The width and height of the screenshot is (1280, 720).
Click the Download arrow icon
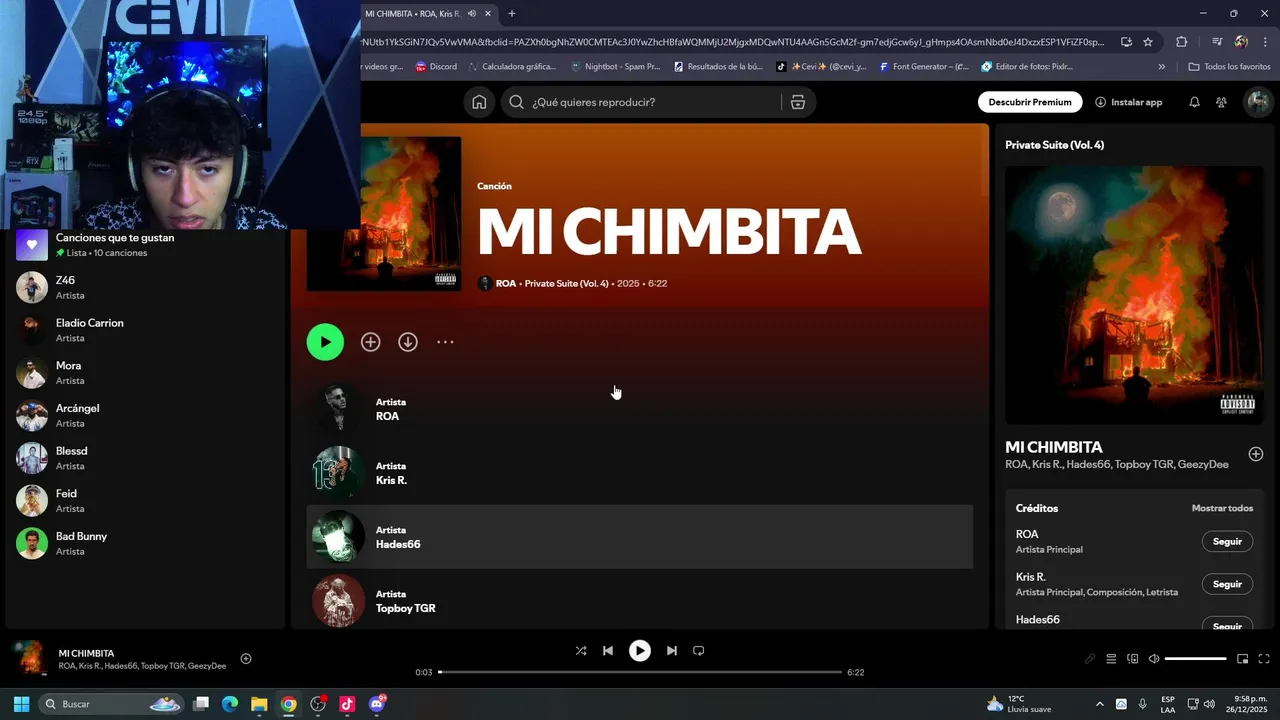pos(408,342)
